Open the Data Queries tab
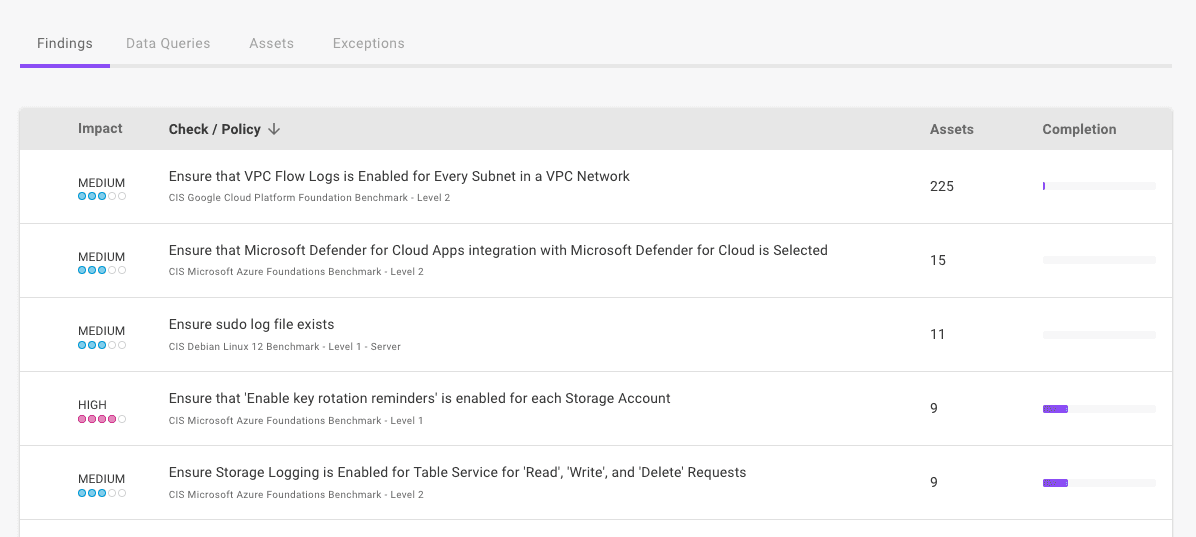 168,44
